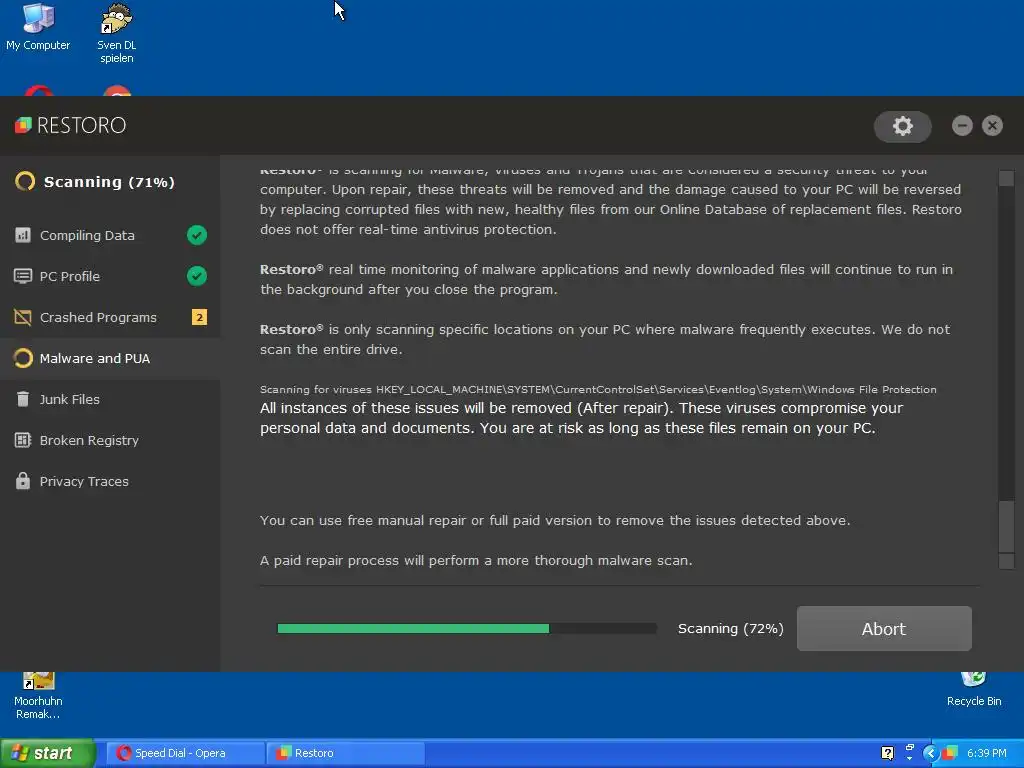This screenshot has width=1024, height=768.
Task: Open My Computer desktop icon
Action: tap(38, 27)
